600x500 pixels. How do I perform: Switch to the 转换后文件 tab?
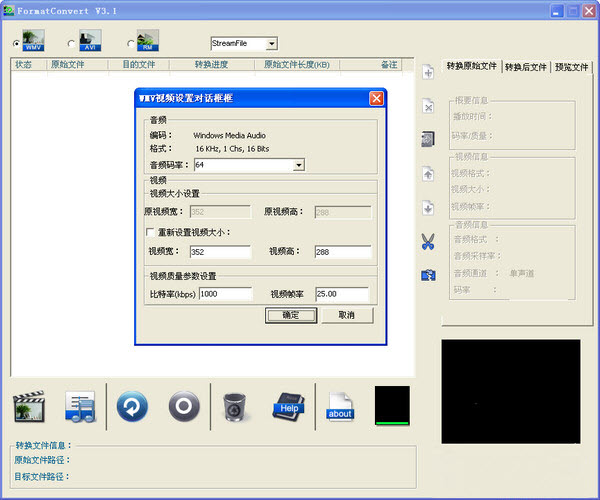pyautogui.click(x=525, y=67)
